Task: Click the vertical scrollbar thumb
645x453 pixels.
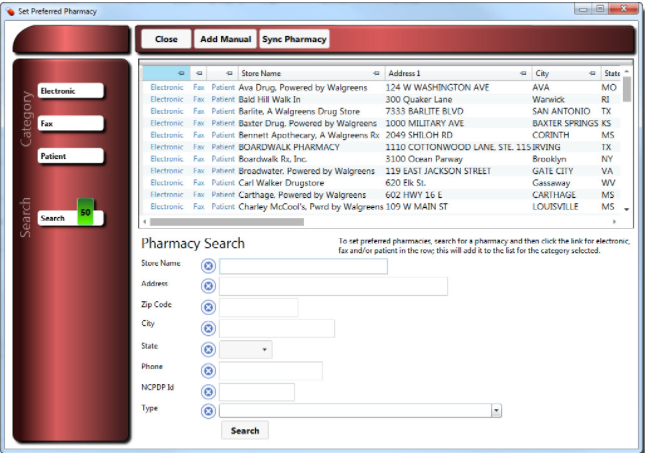Action: (626, 89)
